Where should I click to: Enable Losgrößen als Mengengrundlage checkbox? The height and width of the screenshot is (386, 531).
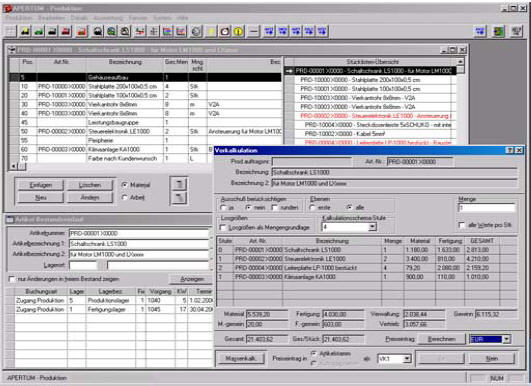point(224,228)
